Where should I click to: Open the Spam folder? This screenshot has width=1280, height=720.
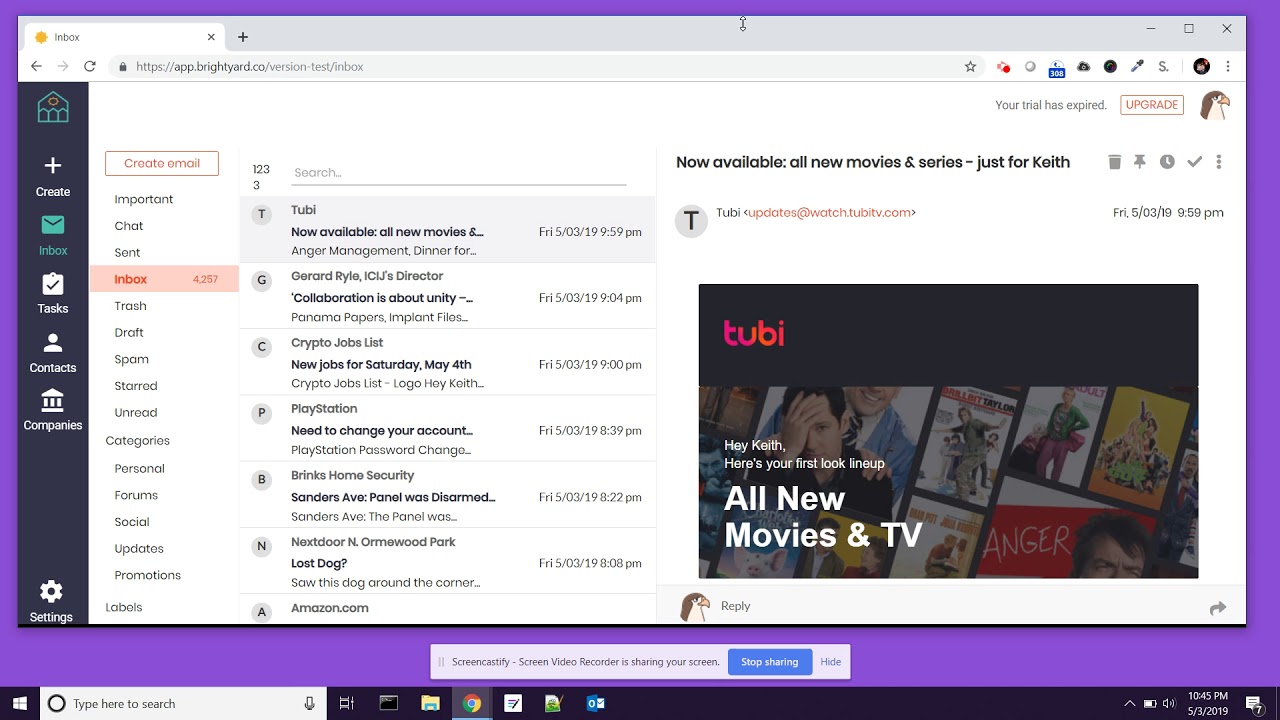[131, 359]
